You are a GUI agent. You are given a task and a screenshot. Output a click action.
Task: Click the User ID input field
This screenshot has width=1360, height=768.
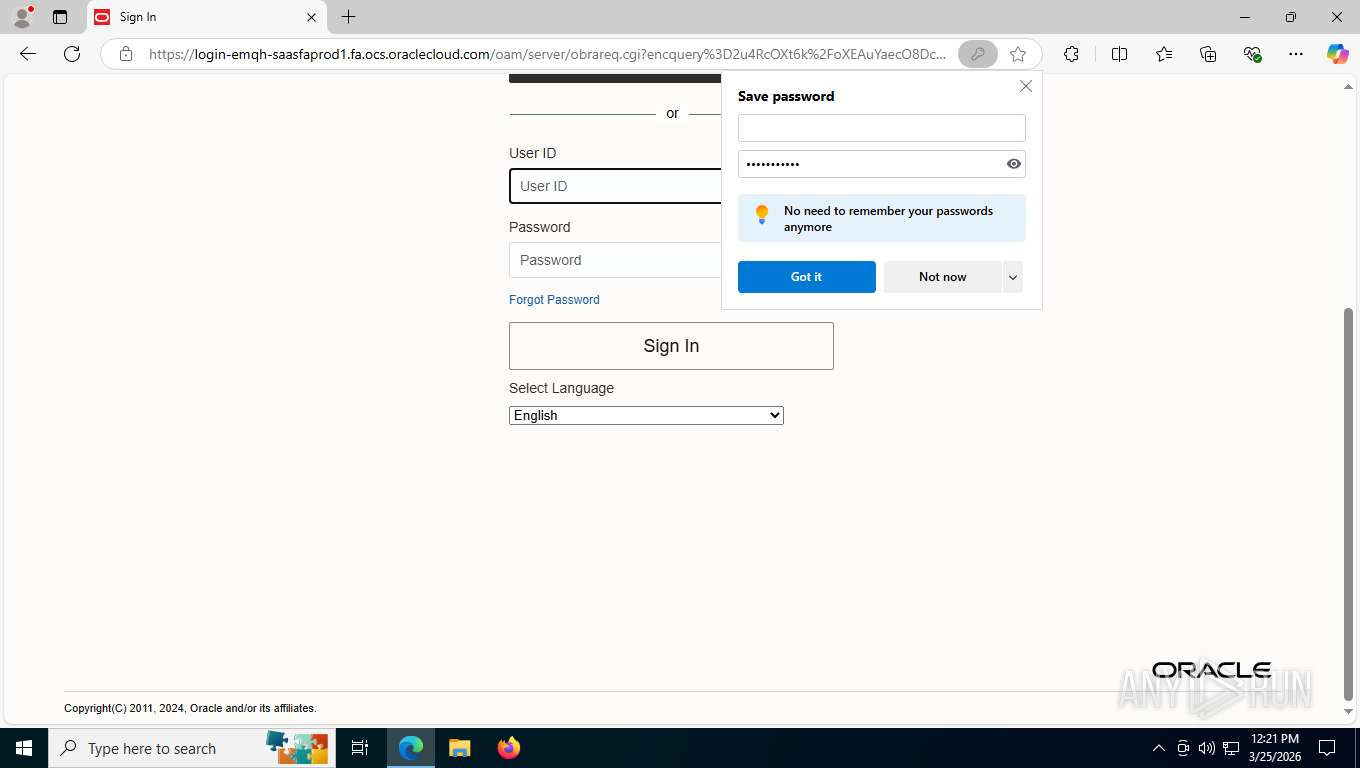[x=614, y=186]
